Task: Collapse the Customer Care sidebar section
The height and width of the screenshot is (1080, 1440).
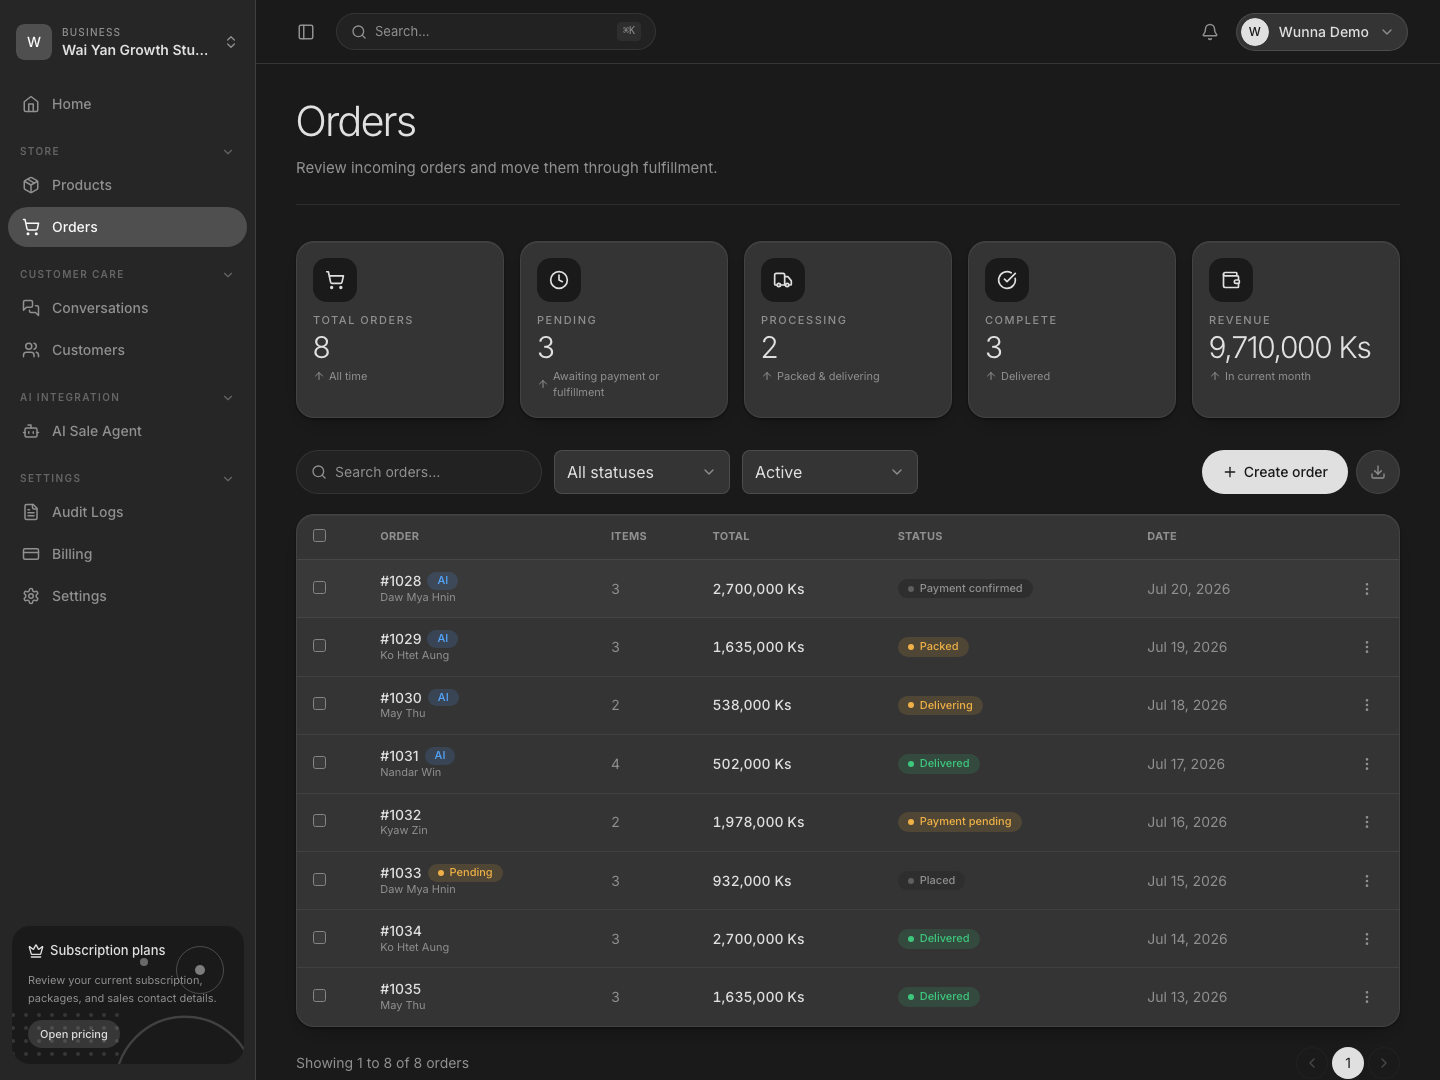Action: point(228,275)
